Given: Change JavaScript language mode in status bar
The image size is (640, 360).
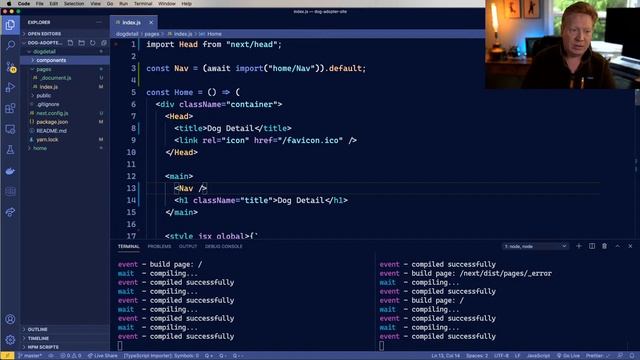Looking at the screenshot, I should click(x=538, y=356).
